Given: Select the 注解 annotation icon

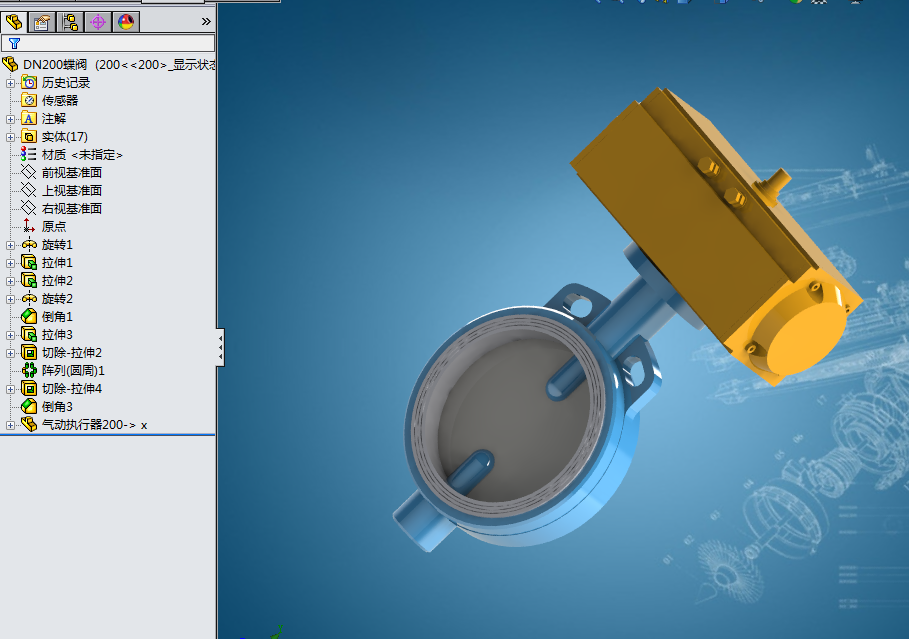Looking at the screenshot, I should [29, 119].
